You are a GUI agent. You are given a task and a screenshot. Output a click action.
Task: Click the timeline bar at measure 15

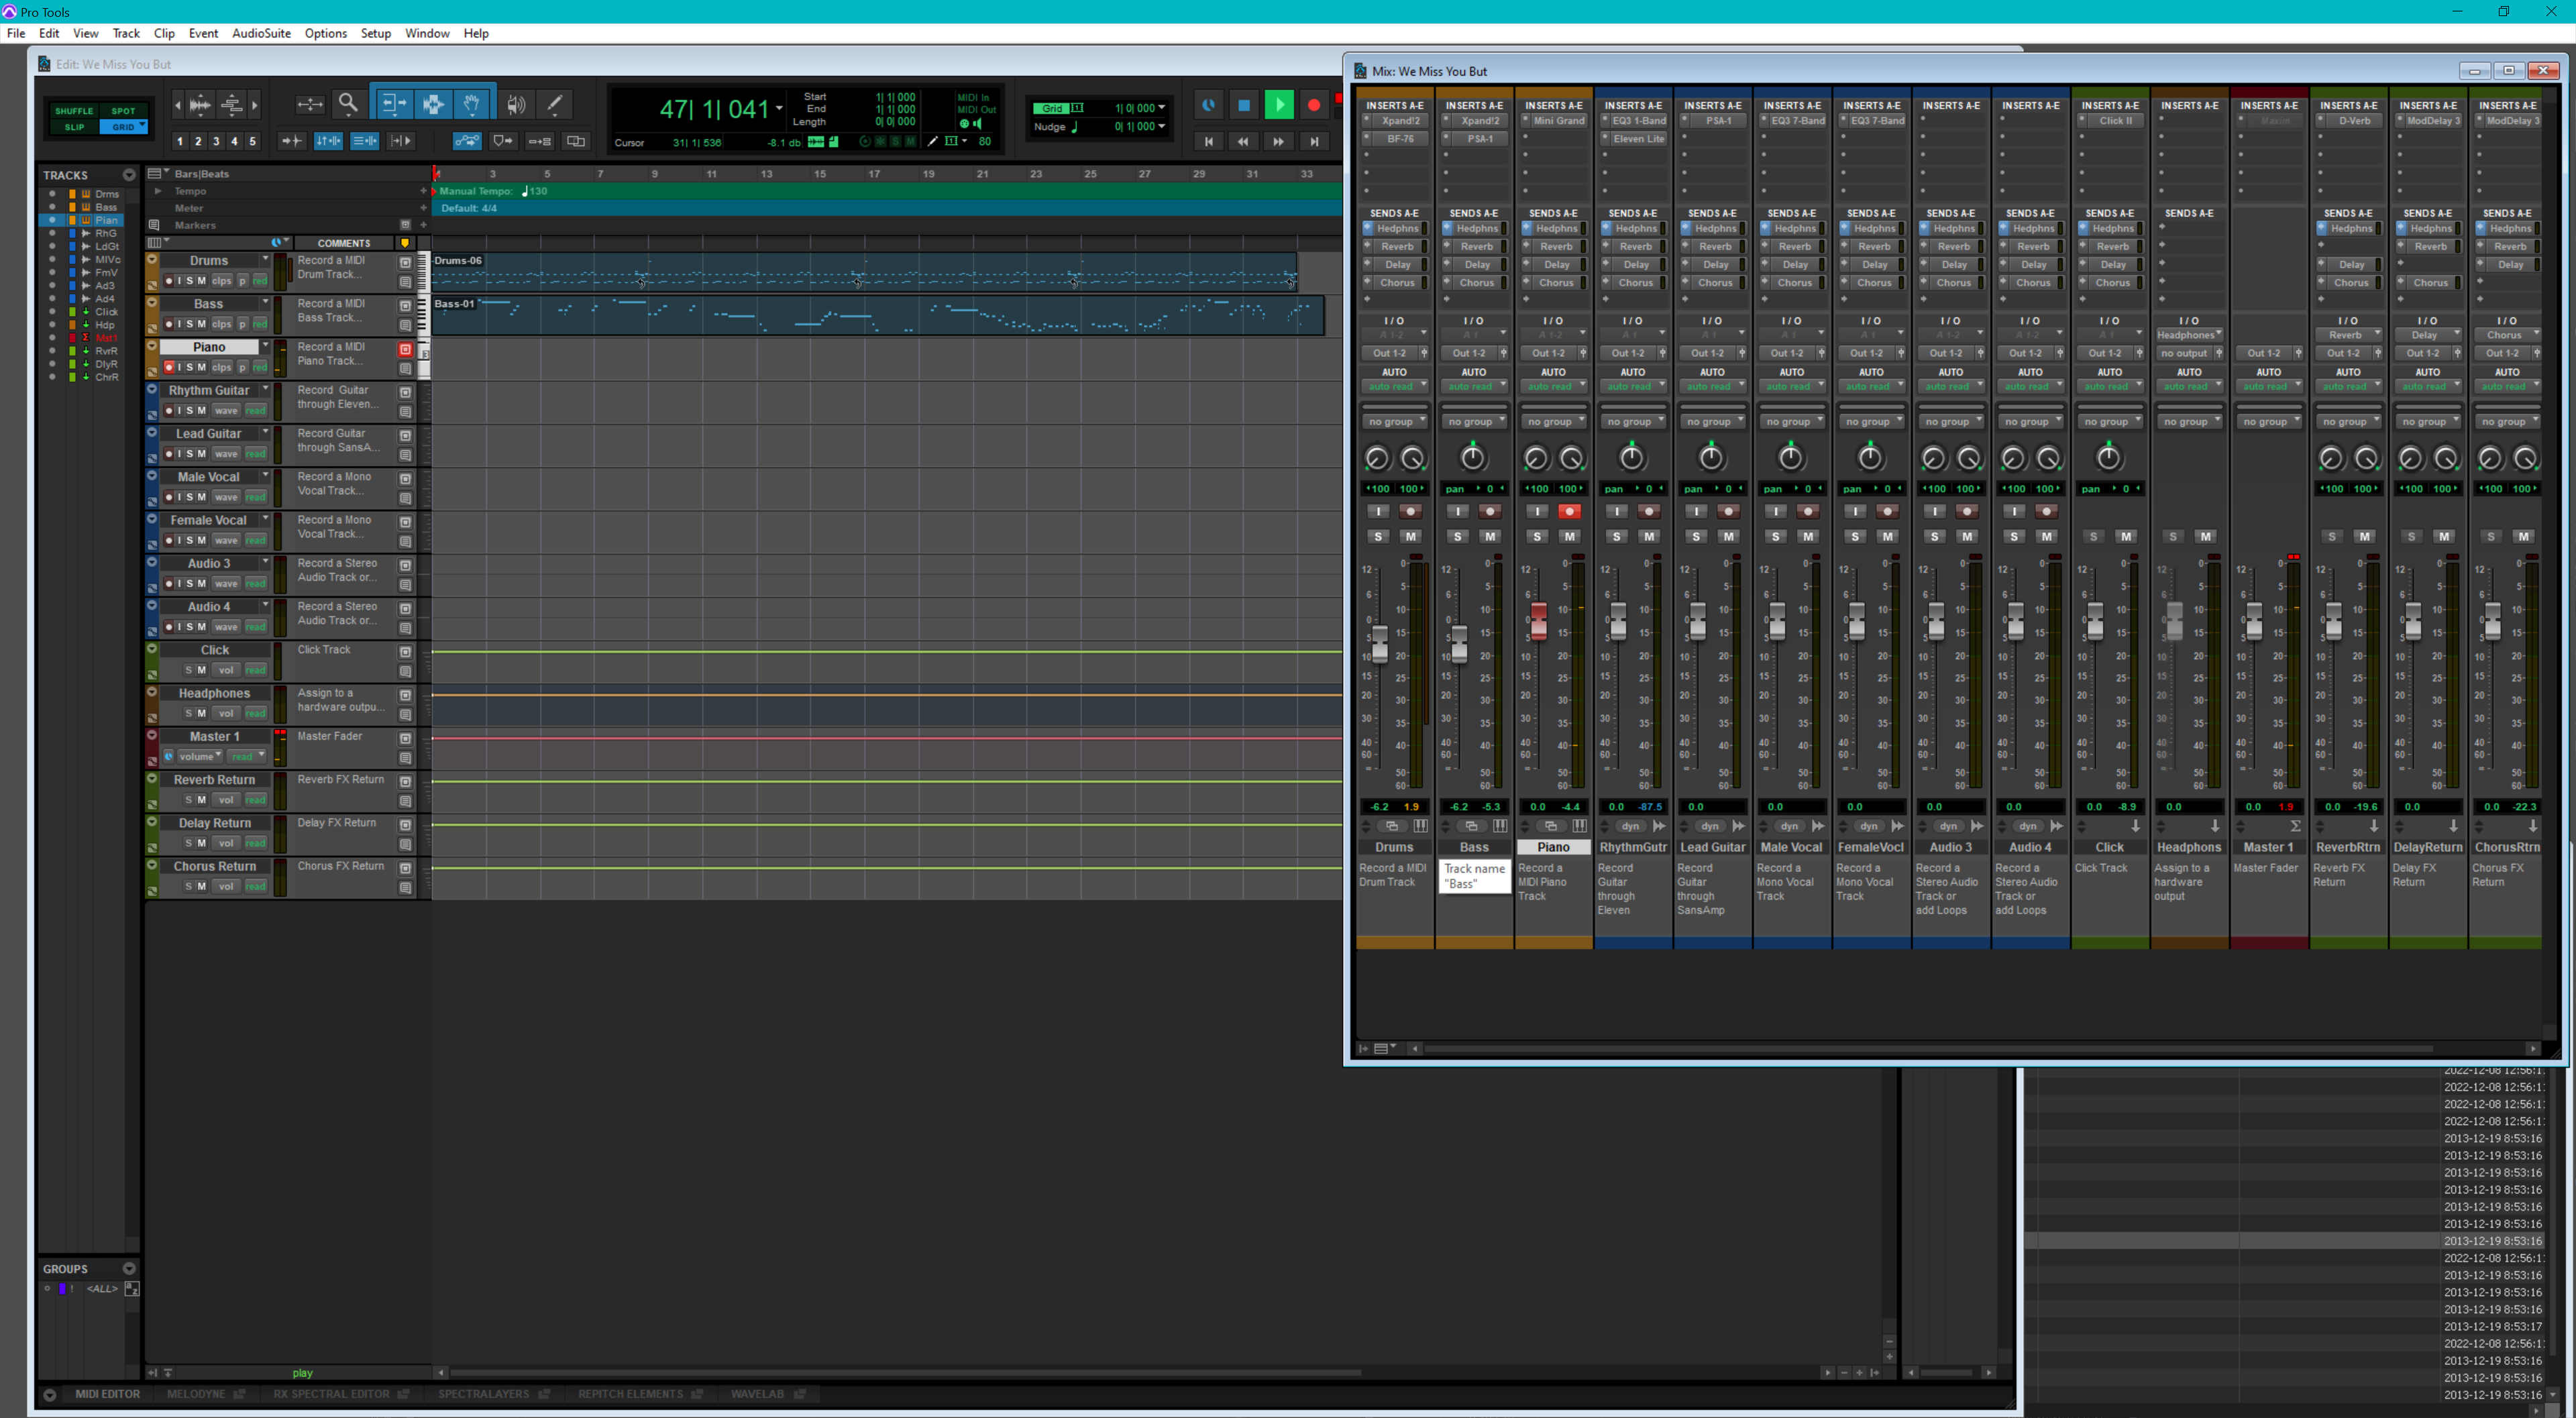821,173
